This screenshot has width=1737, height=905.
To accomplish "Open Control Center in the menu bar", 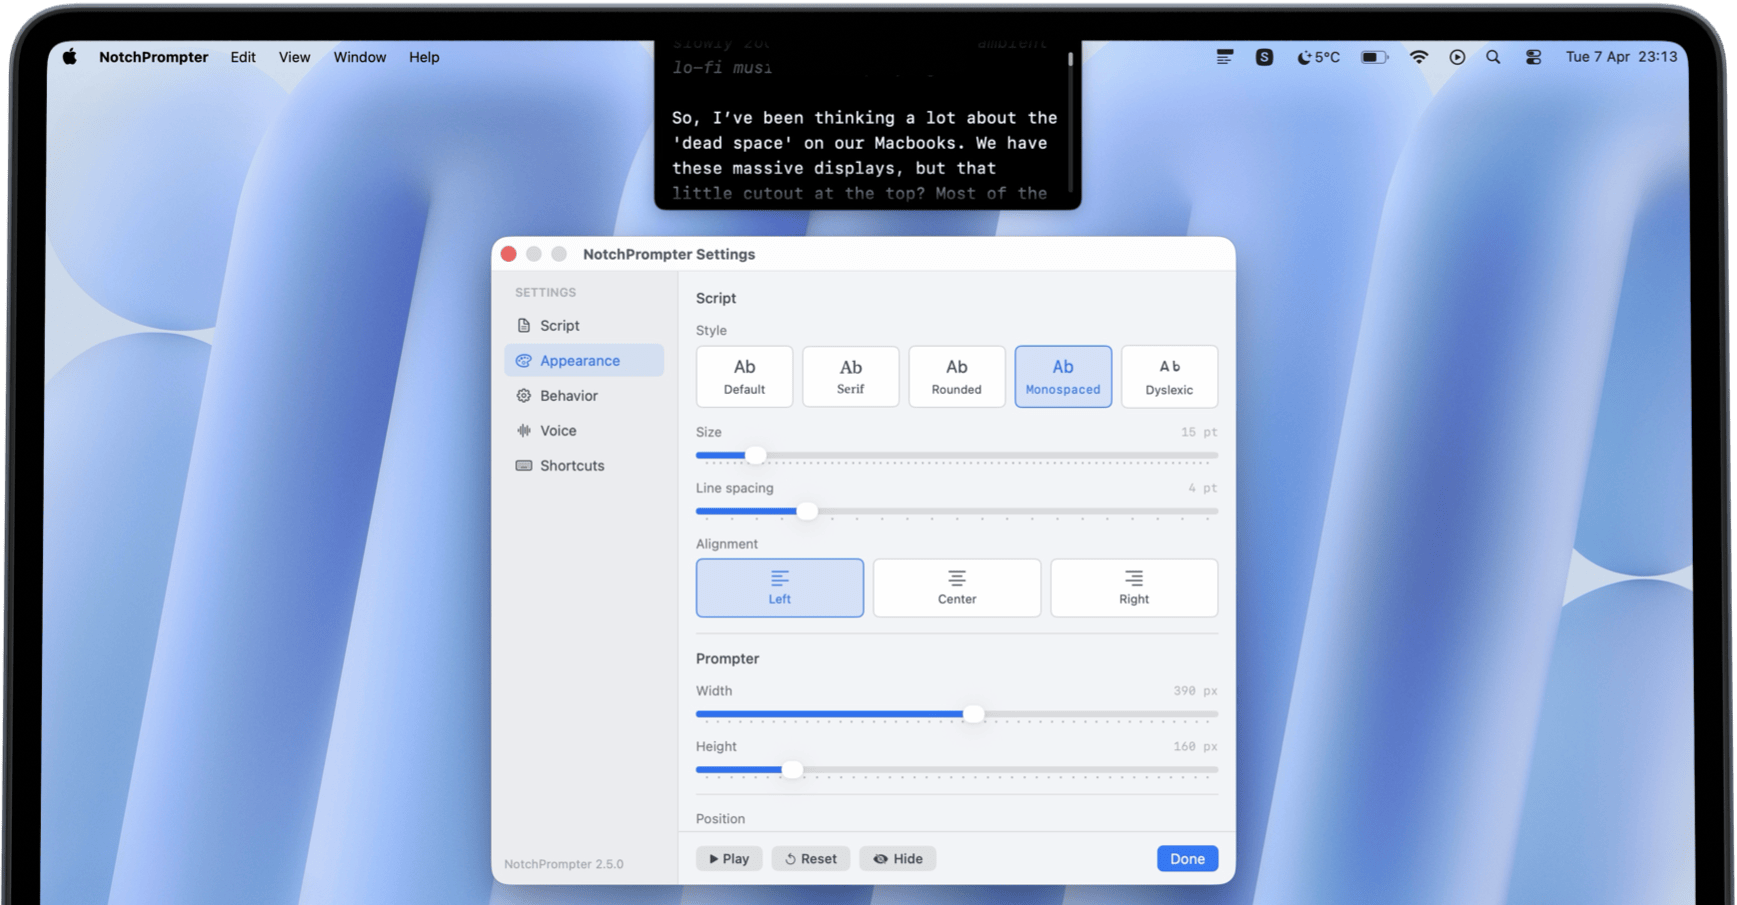I will pos(1533,57).
